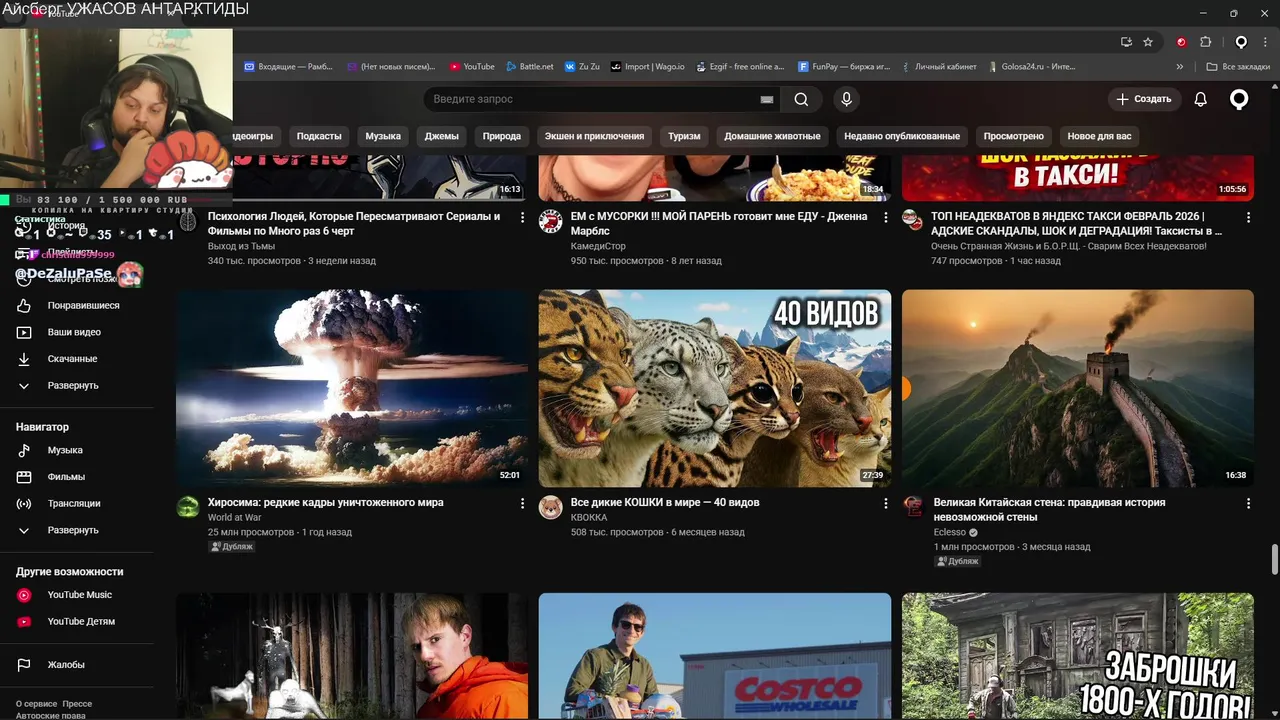The image size is (1280, 720).
Task: Select the Природа filter chip
Action: coord(502,136)
